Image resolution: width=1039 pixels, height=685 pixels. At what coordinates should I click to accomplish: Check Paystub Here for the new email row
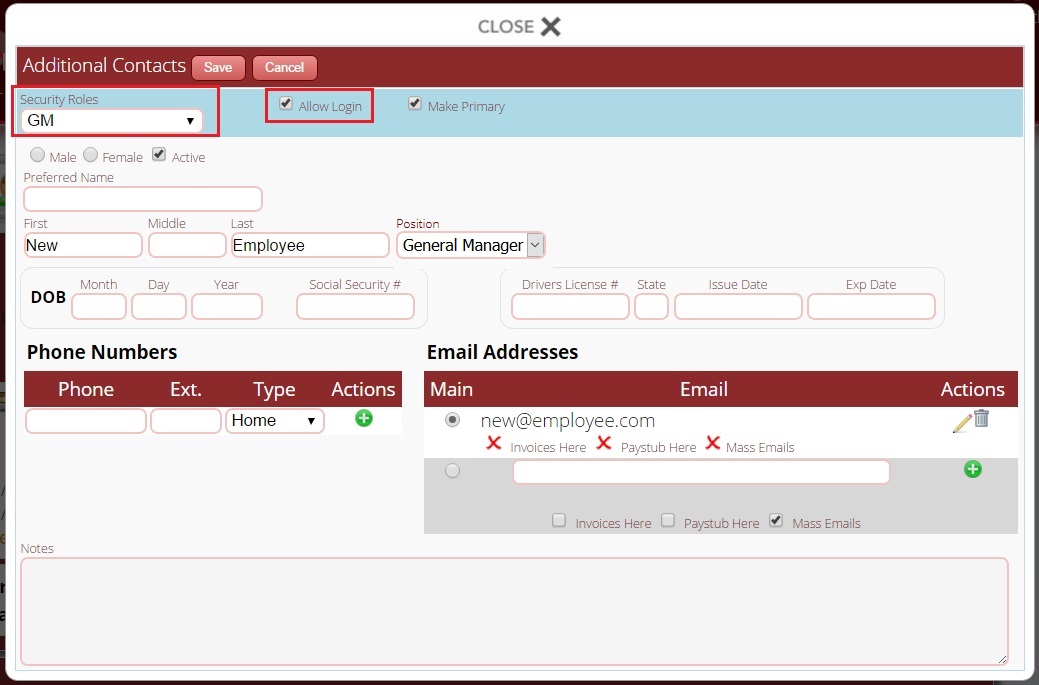pyautogui.click(x=668, y=521)
